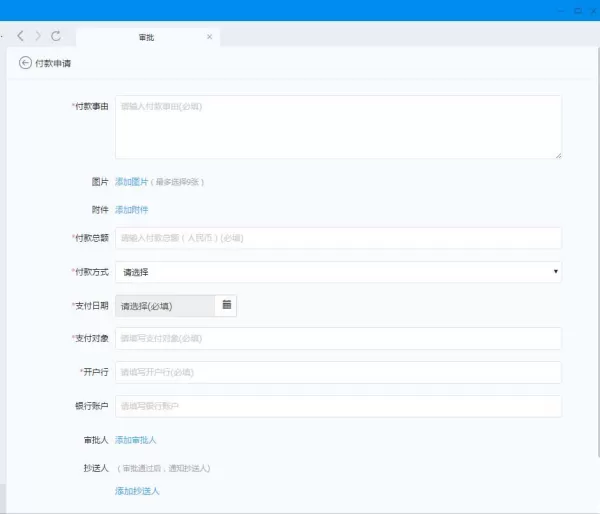600x514 pixels.
Task: Open the calendar picker icon for 支付日期
Action: [x=227, y=305]
